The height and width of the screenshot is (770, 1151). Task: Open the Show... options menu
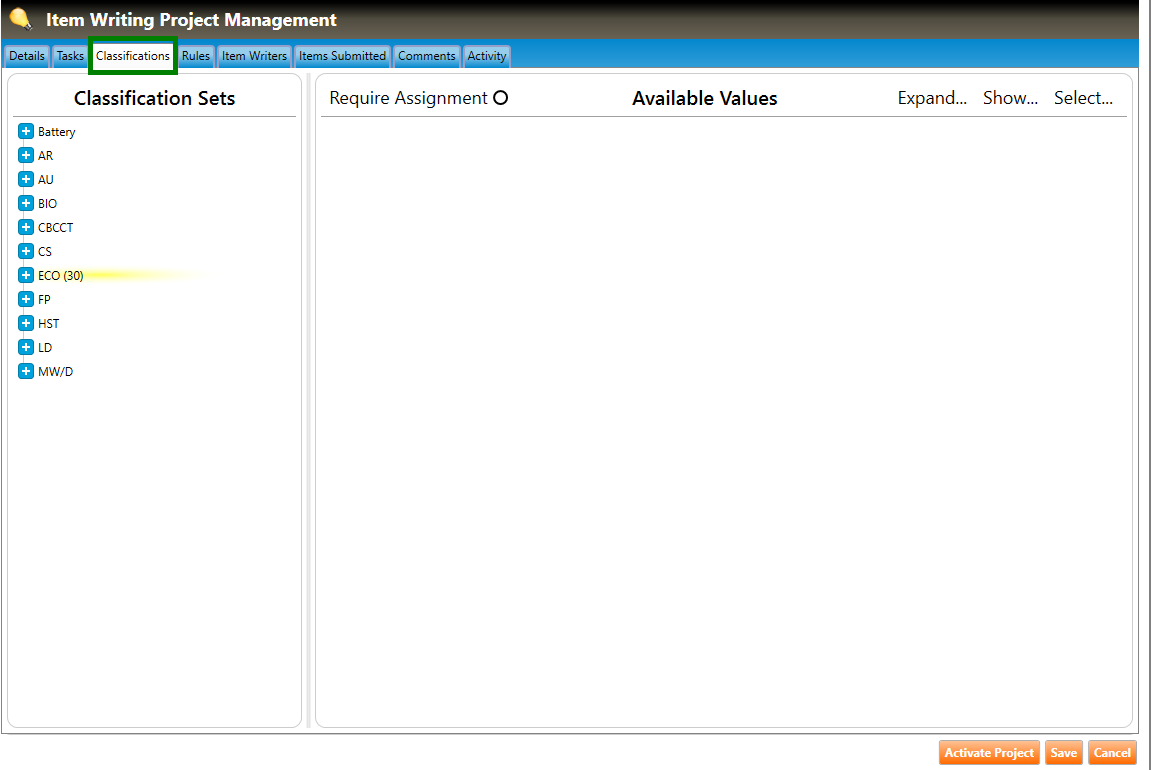coord(1010,98)
